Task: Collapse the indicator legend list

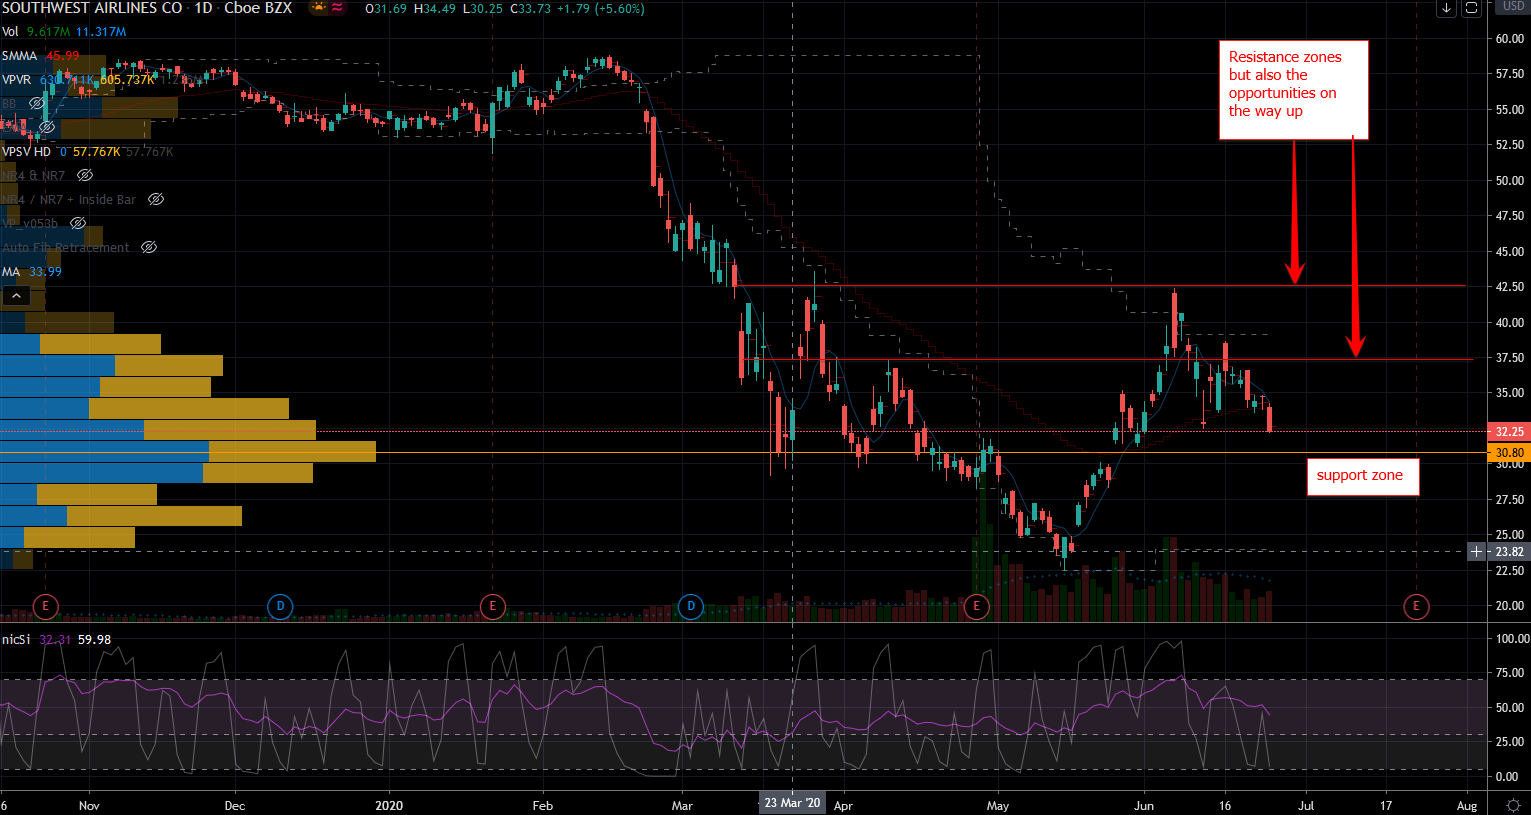Action: (16, 296)
